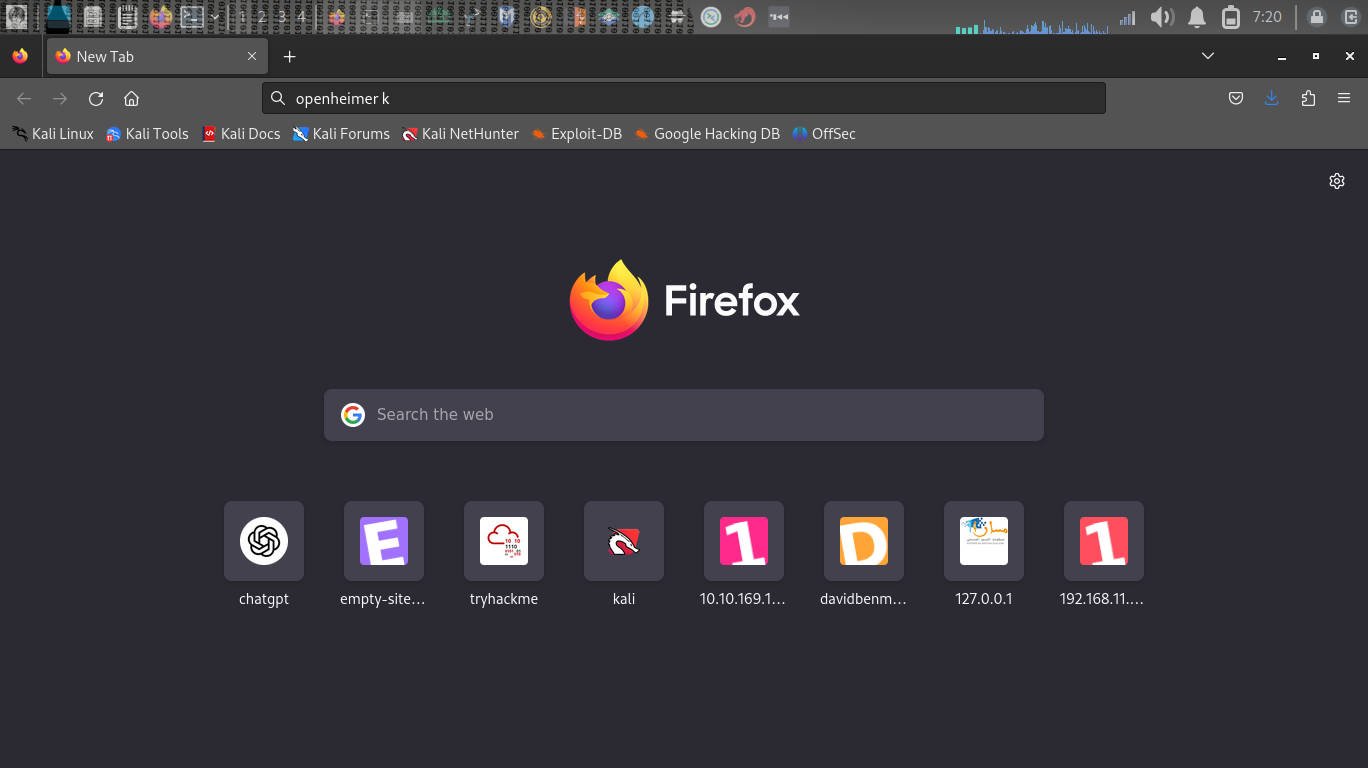
Task: Go forward with the forward arrow
Action: (60, 98)
